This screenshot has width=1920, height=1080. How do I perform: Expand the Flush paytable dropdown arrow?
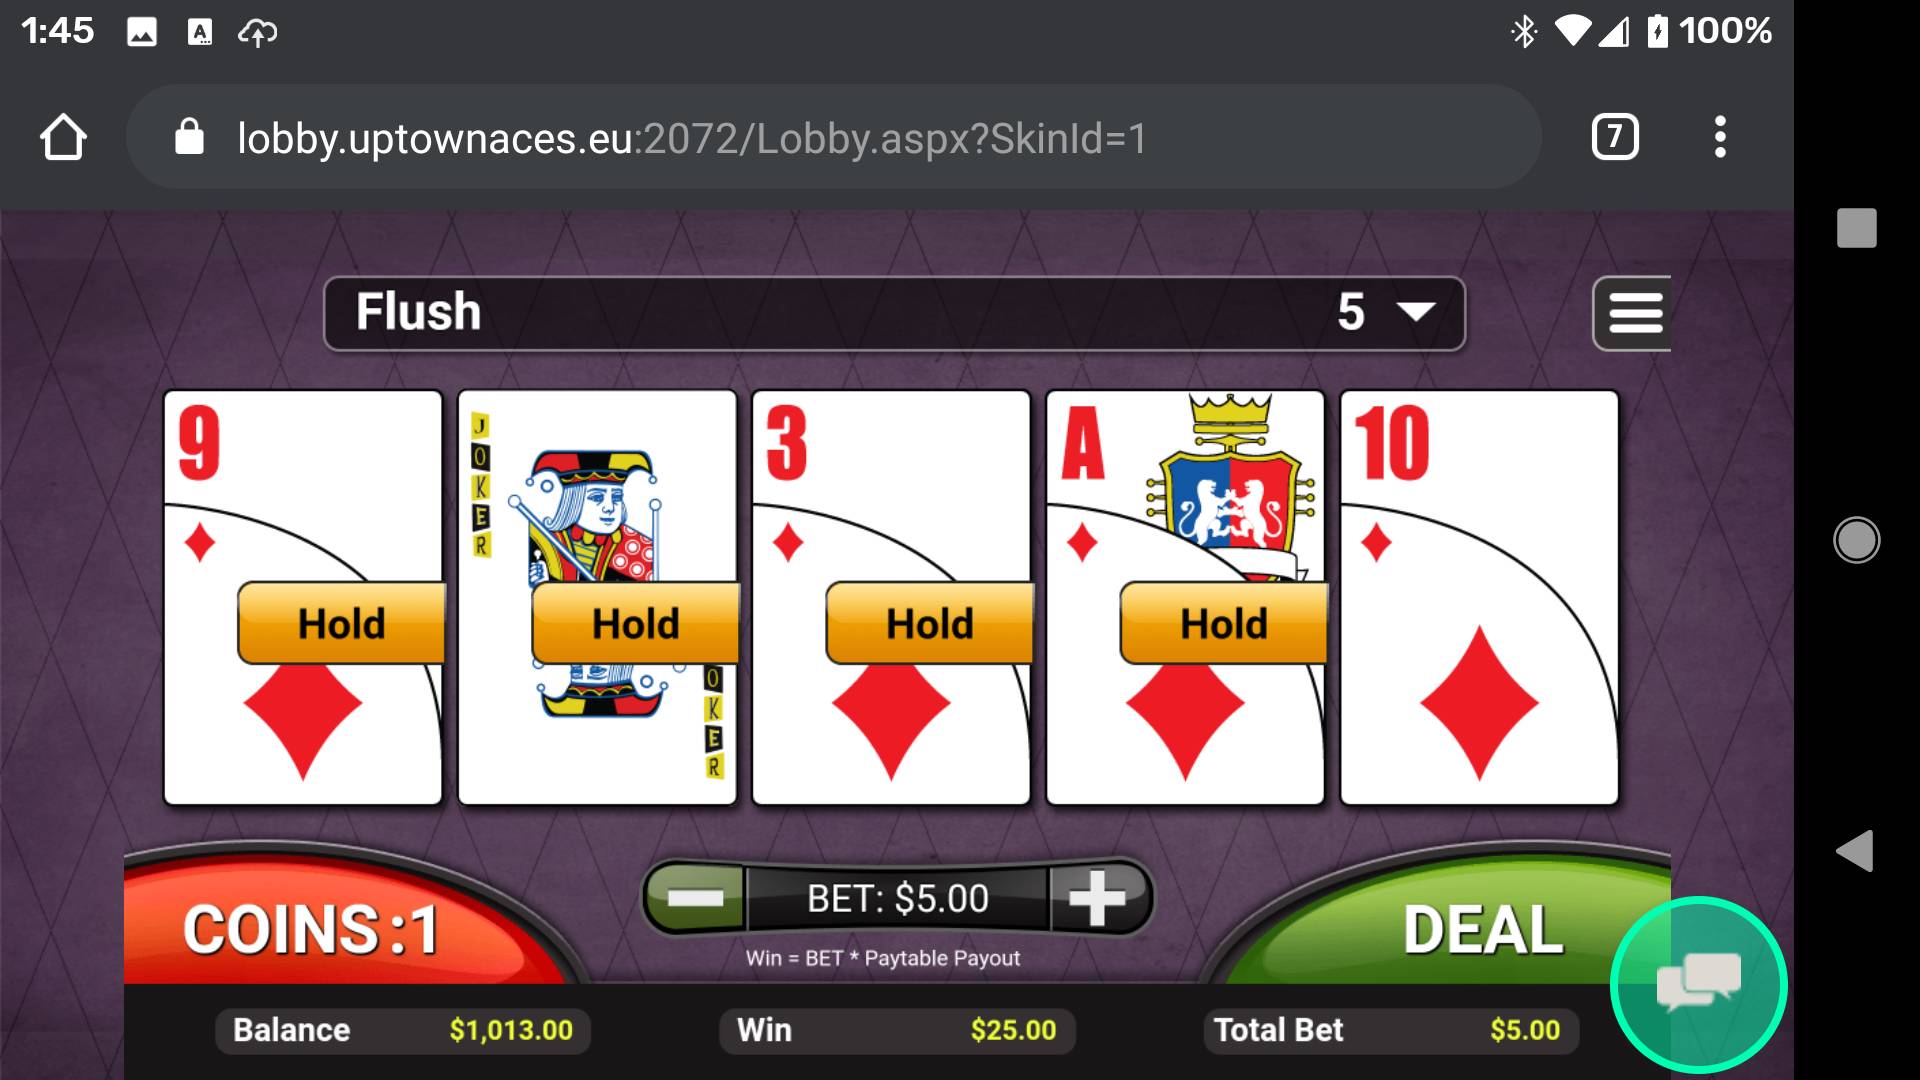(1416, 312)
